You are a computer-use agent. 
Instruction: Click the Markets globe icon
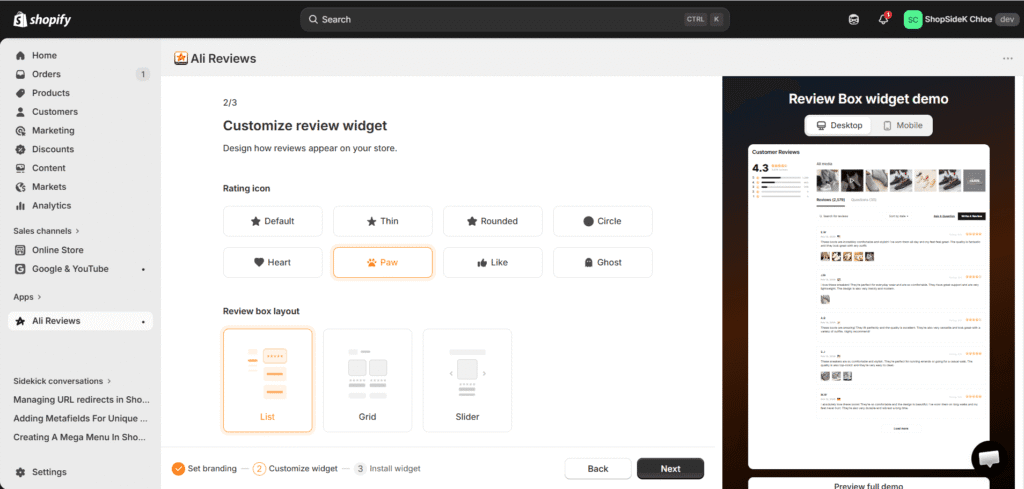[20, 187]
